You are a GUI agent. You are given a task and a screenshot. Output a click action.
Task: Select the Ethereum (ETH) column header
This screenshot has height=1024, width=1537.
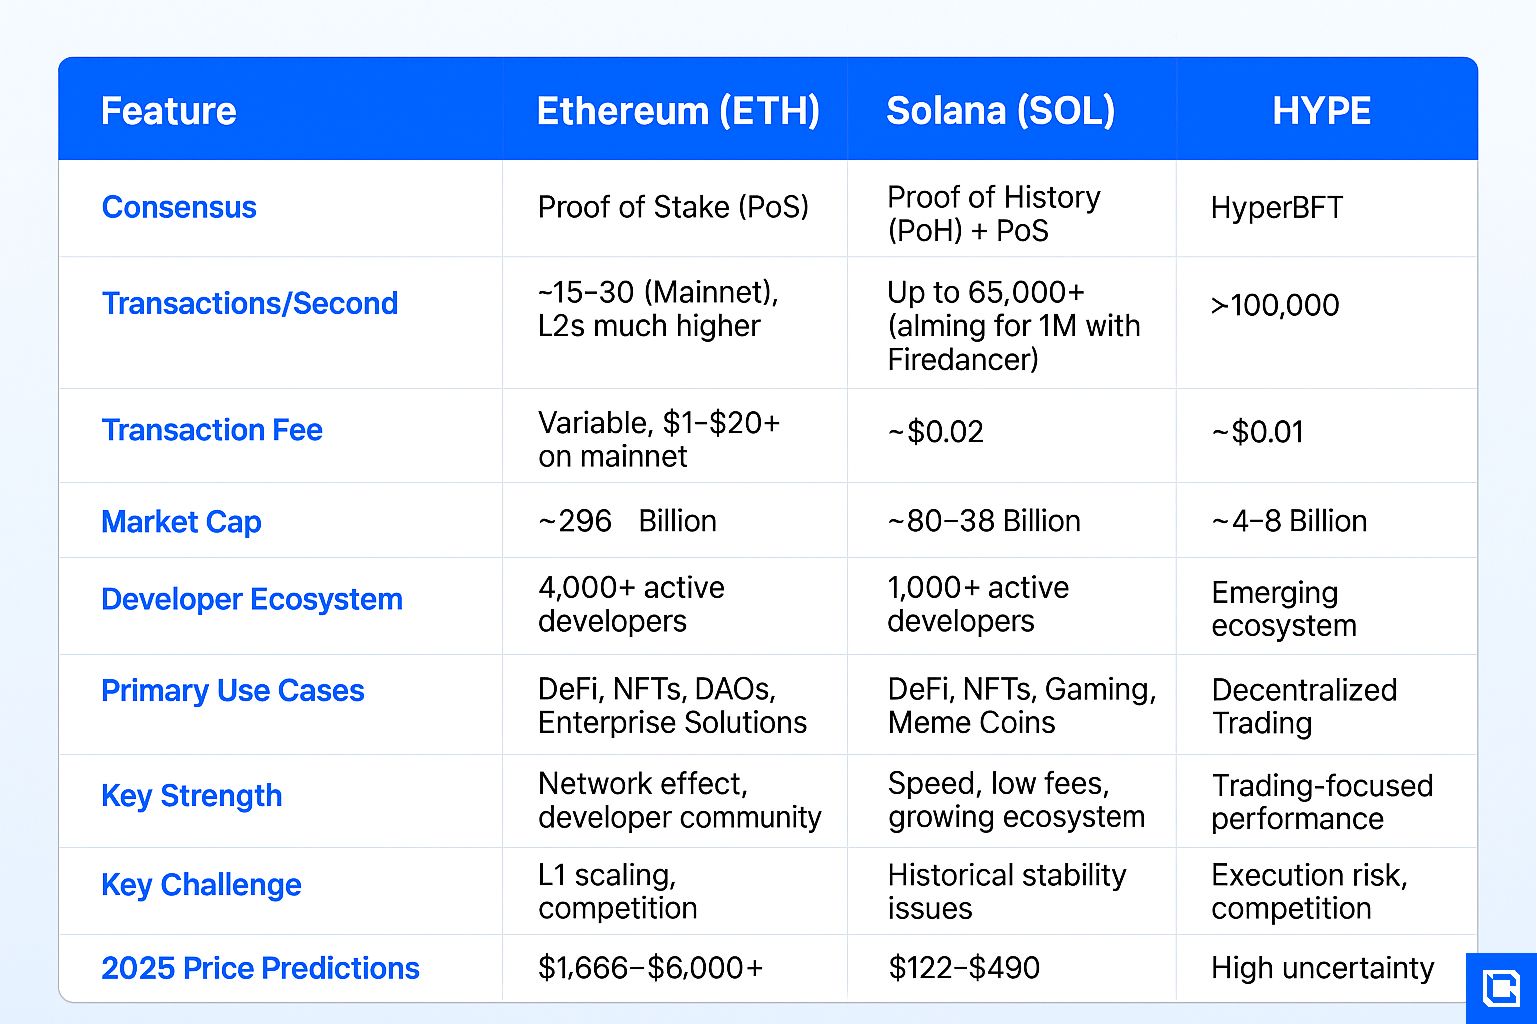pyautogui.click(x=678, y=111)
